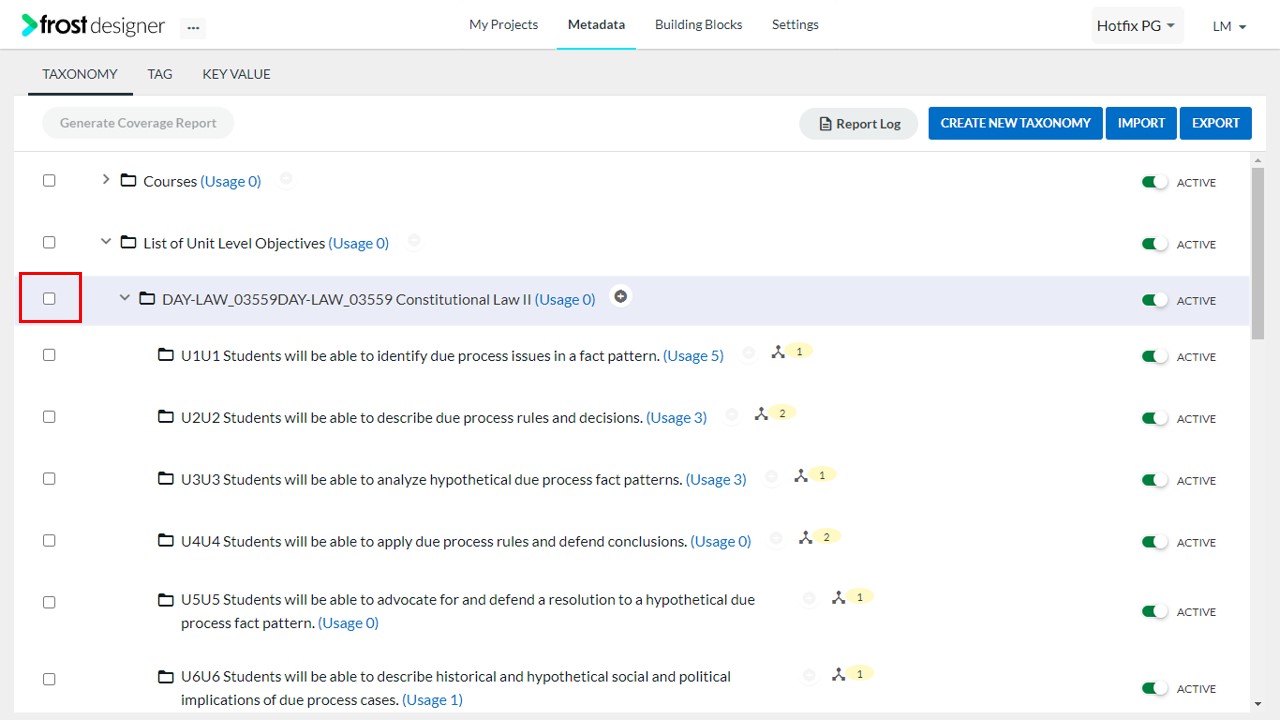
Task: Click the vertical scrollbar of the taxonomy list
Action: pos(1258,254)
